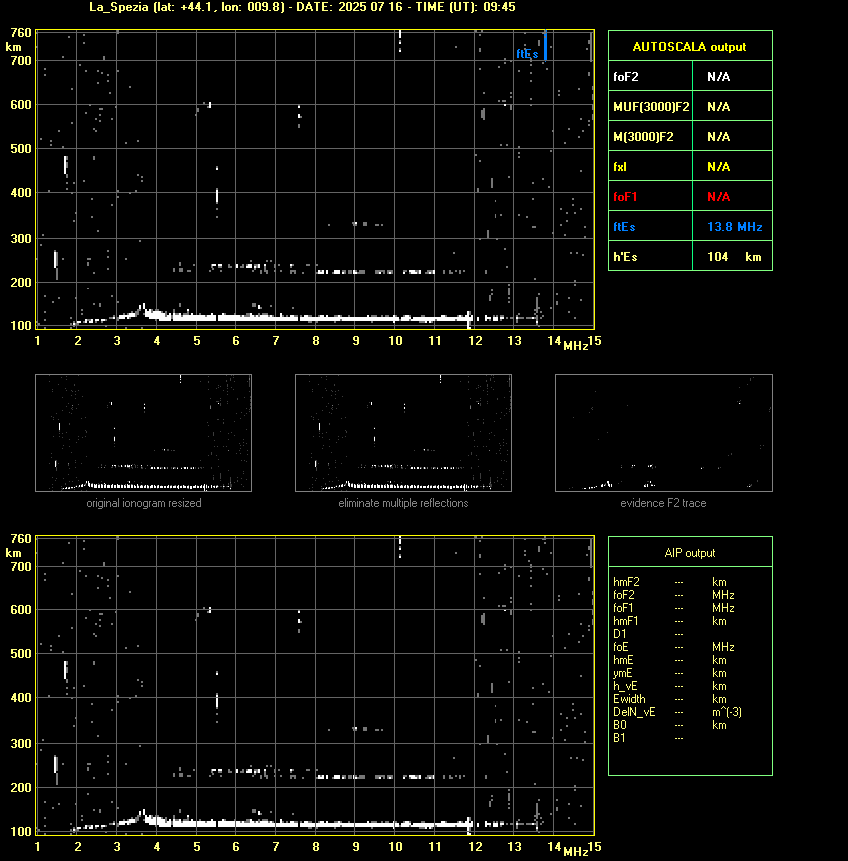Select 'Ewidth' in AIP output list
Image resolution: width=848 pixels, height=861 pixels.
(x=629, y=699)
